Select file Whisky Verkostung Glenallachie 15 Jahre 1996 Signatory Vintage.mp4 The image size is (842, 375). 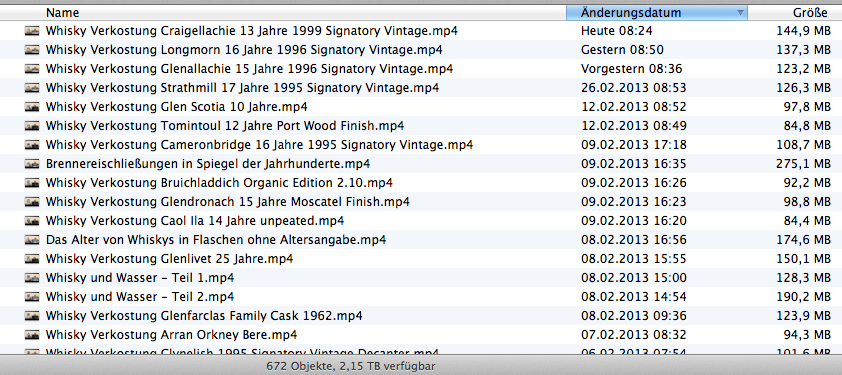point(249,69)
